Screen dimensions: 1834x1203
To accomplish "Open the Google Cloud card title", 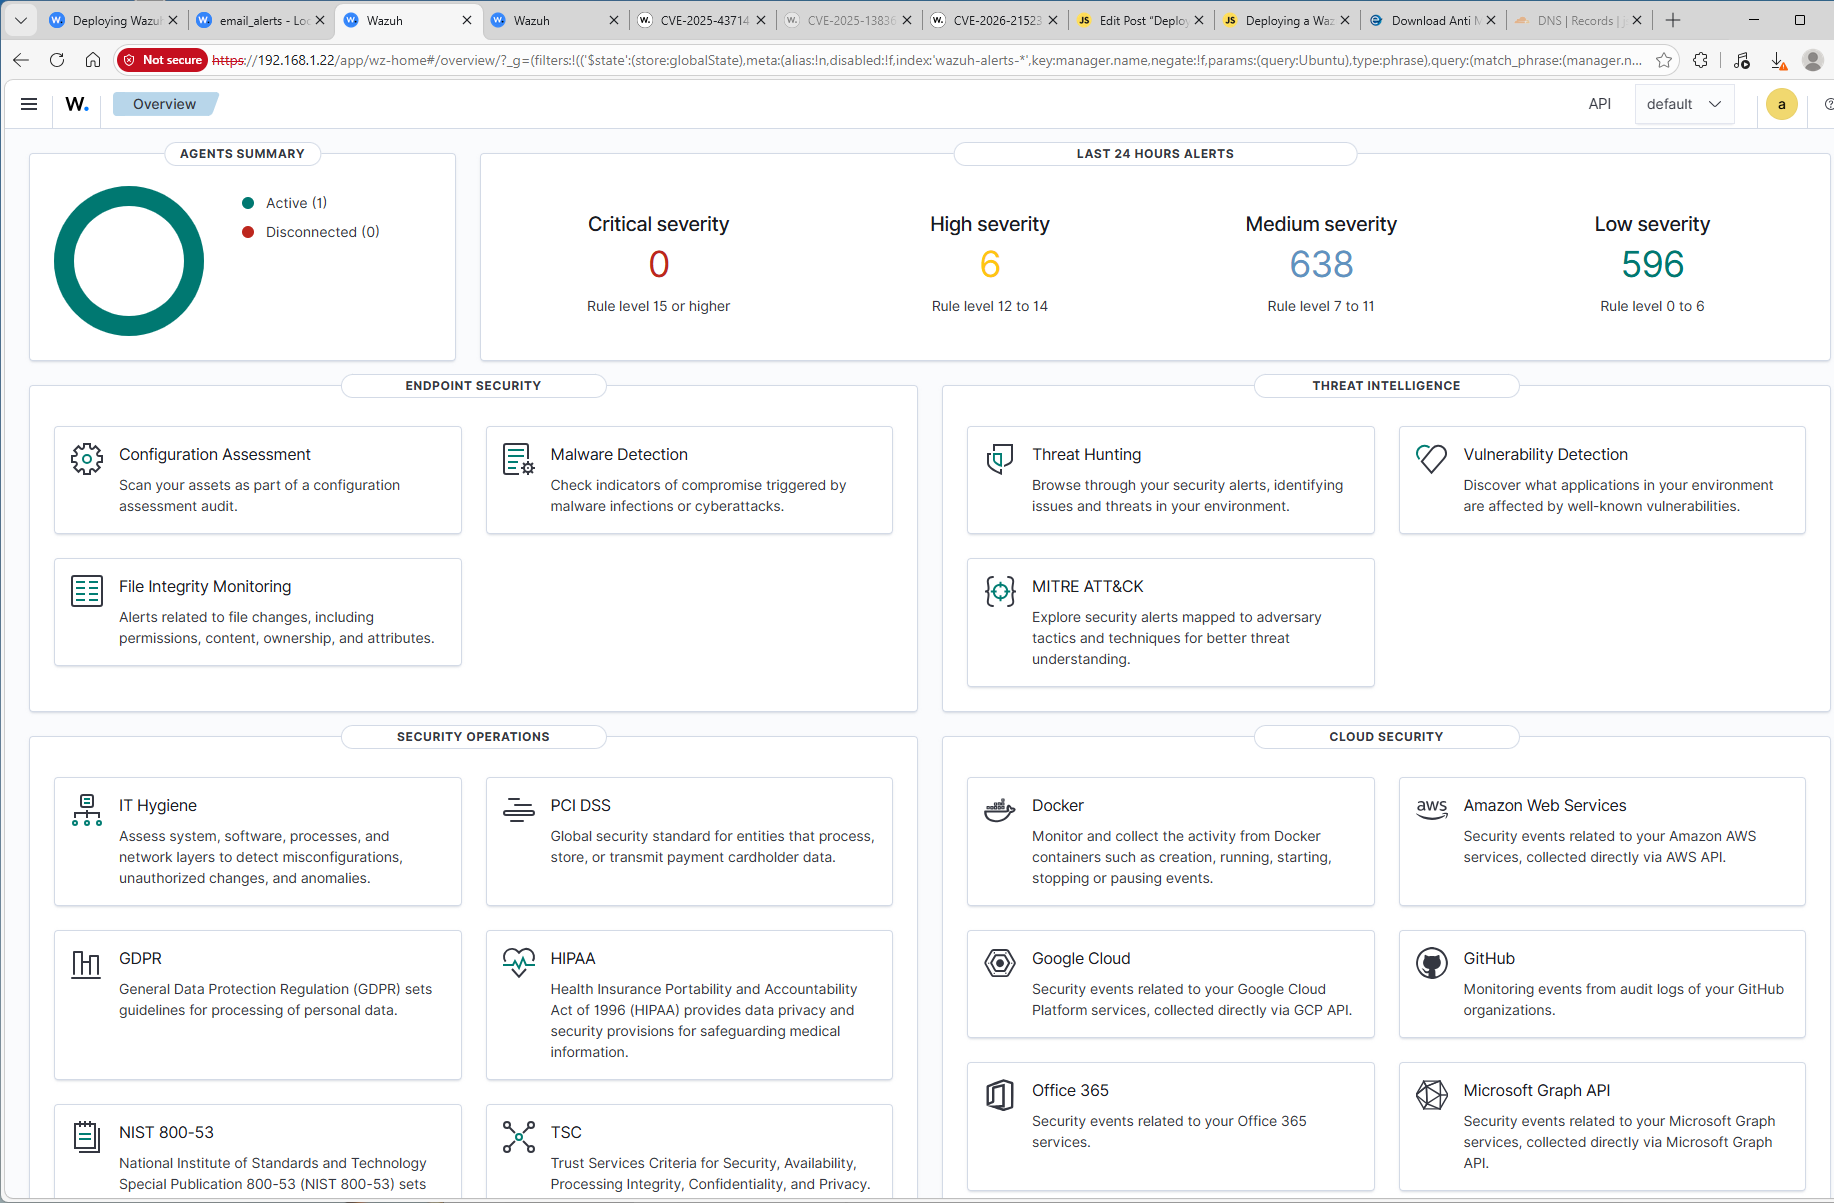I will (1081, 959).
